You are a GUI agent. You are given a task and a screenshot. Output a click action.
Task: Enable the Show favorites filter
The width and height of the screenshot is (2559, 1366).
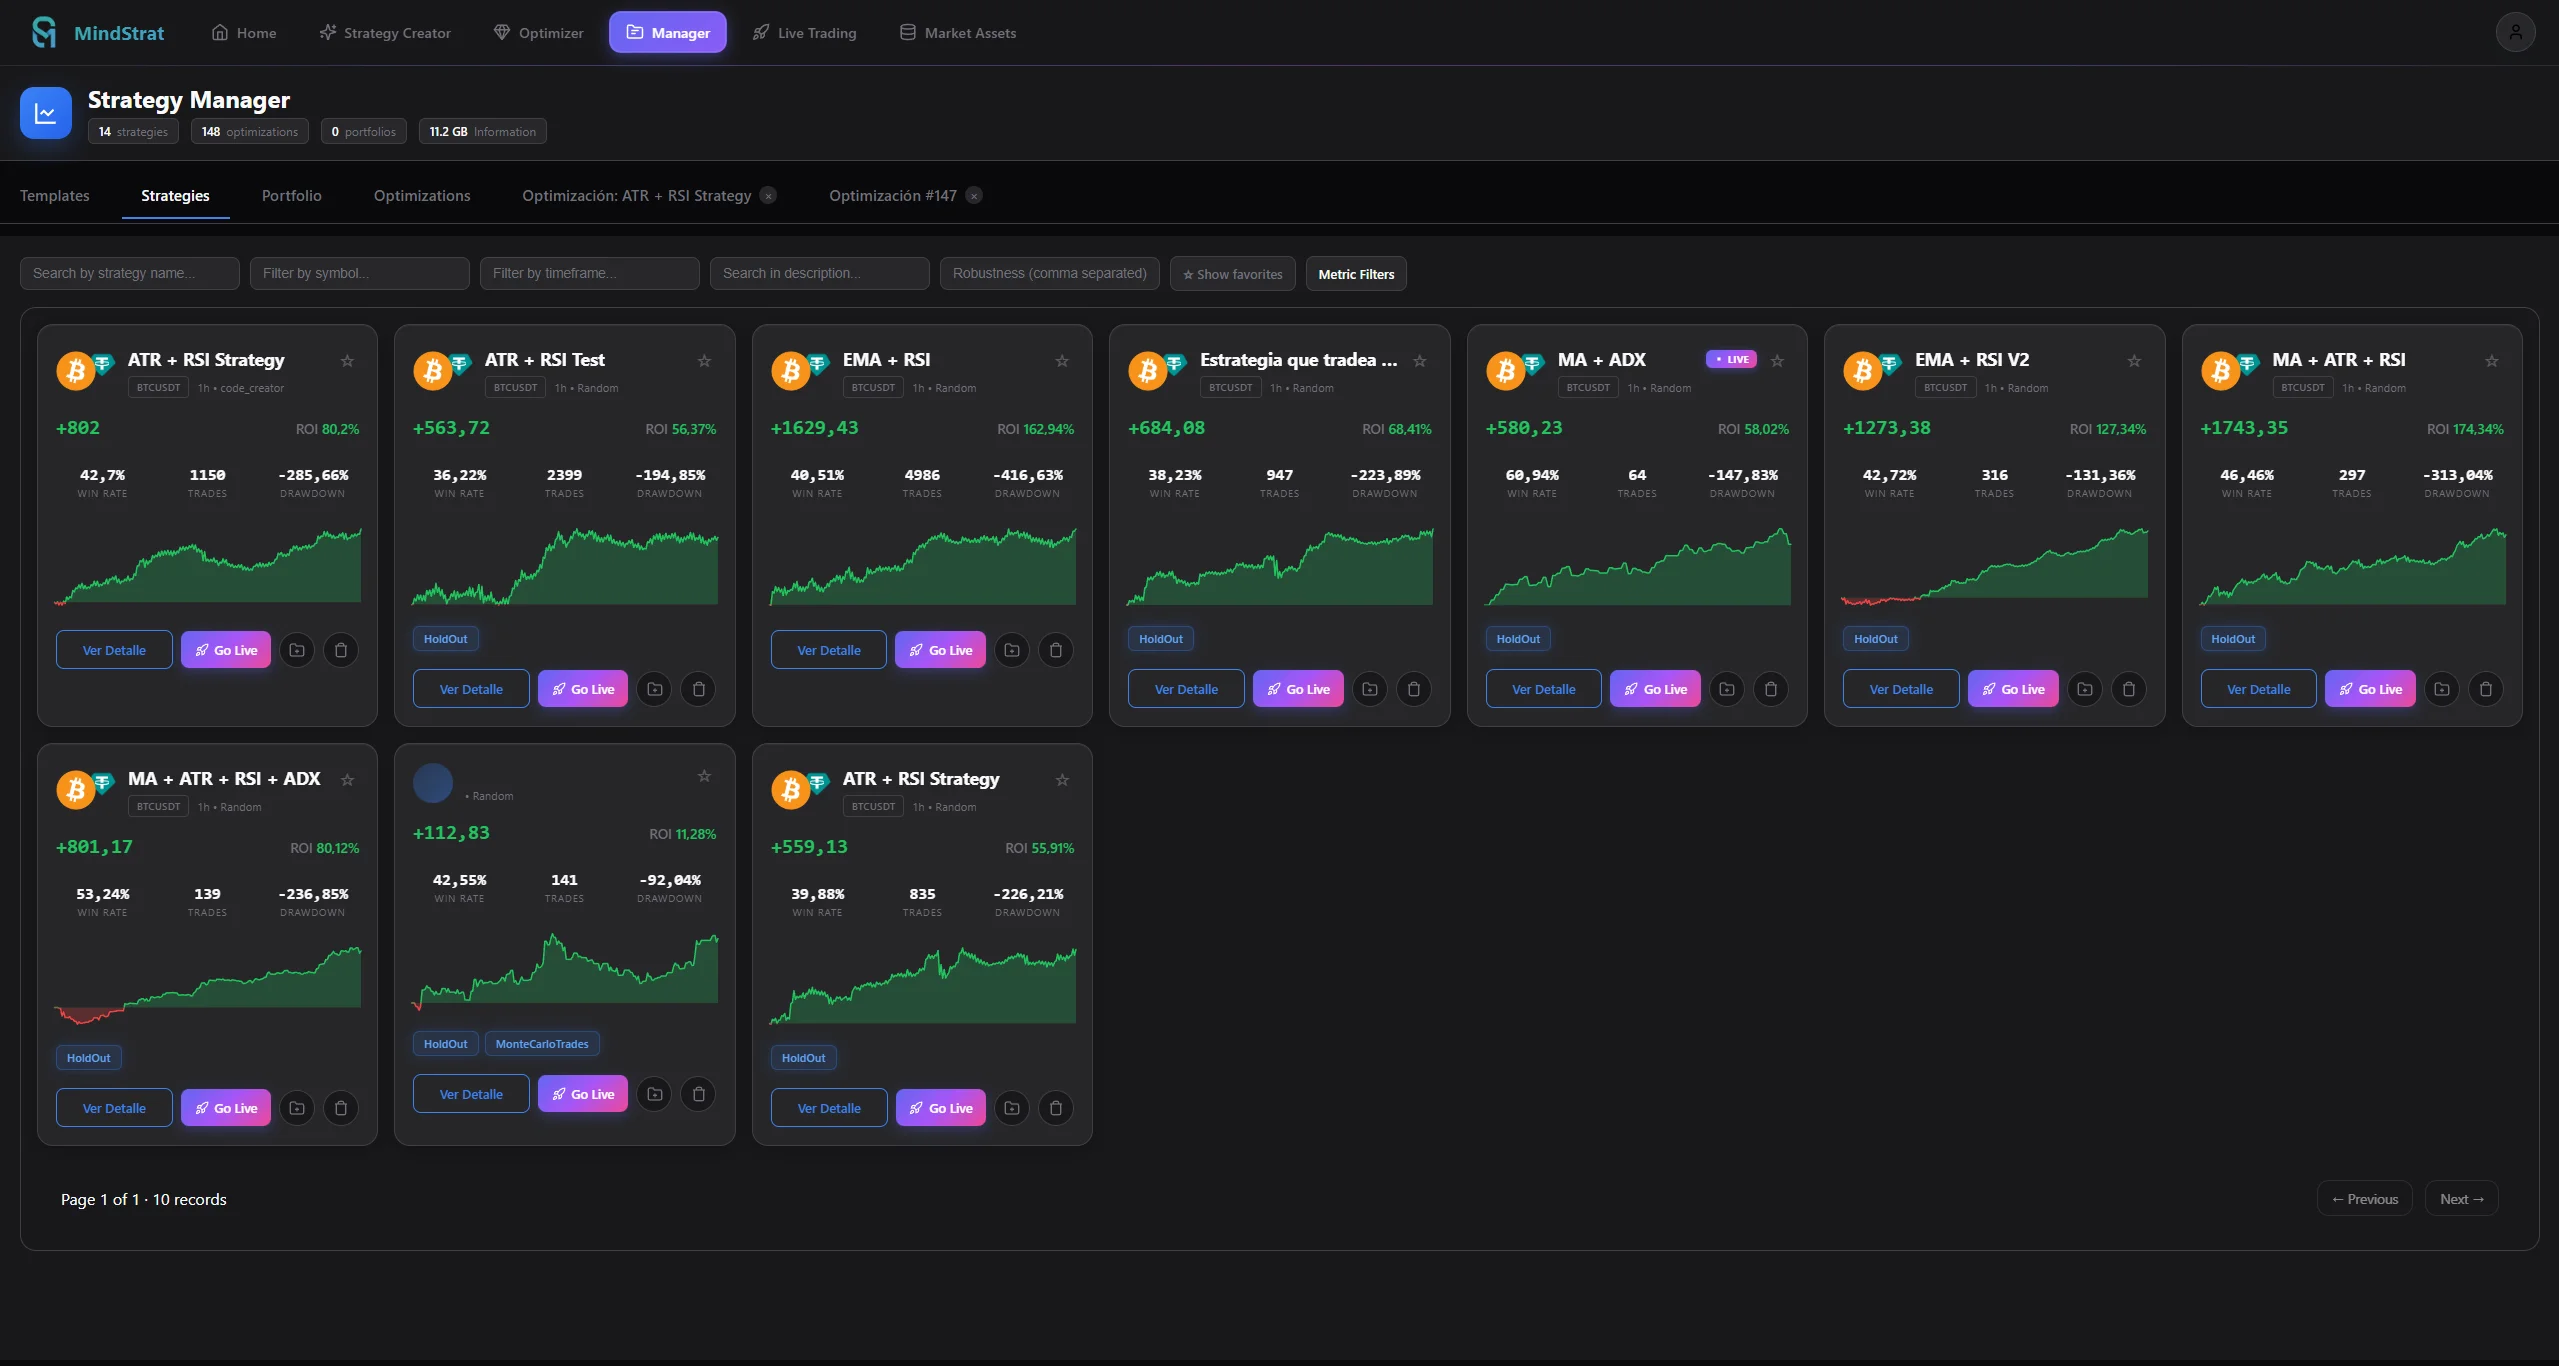[1231, 273]
